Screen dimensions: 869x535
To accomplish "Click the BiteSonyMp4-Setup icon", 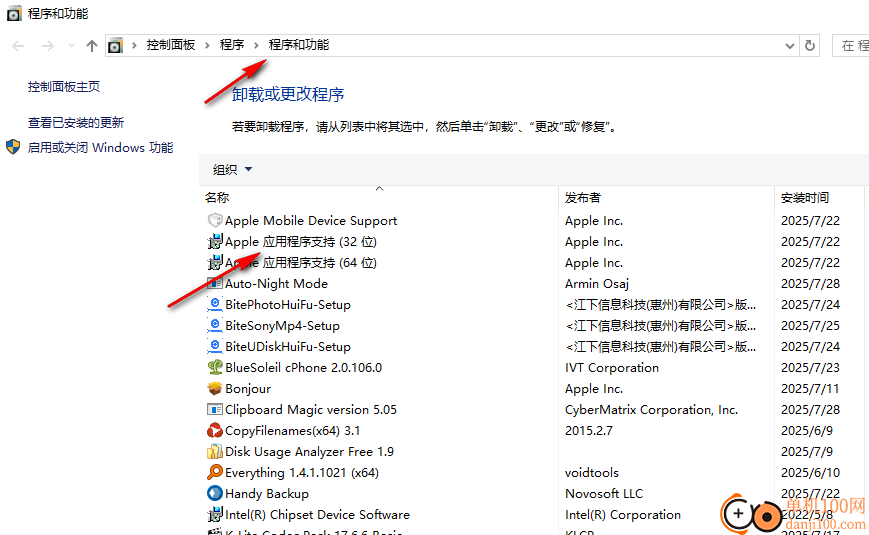I will coord(215,325).
